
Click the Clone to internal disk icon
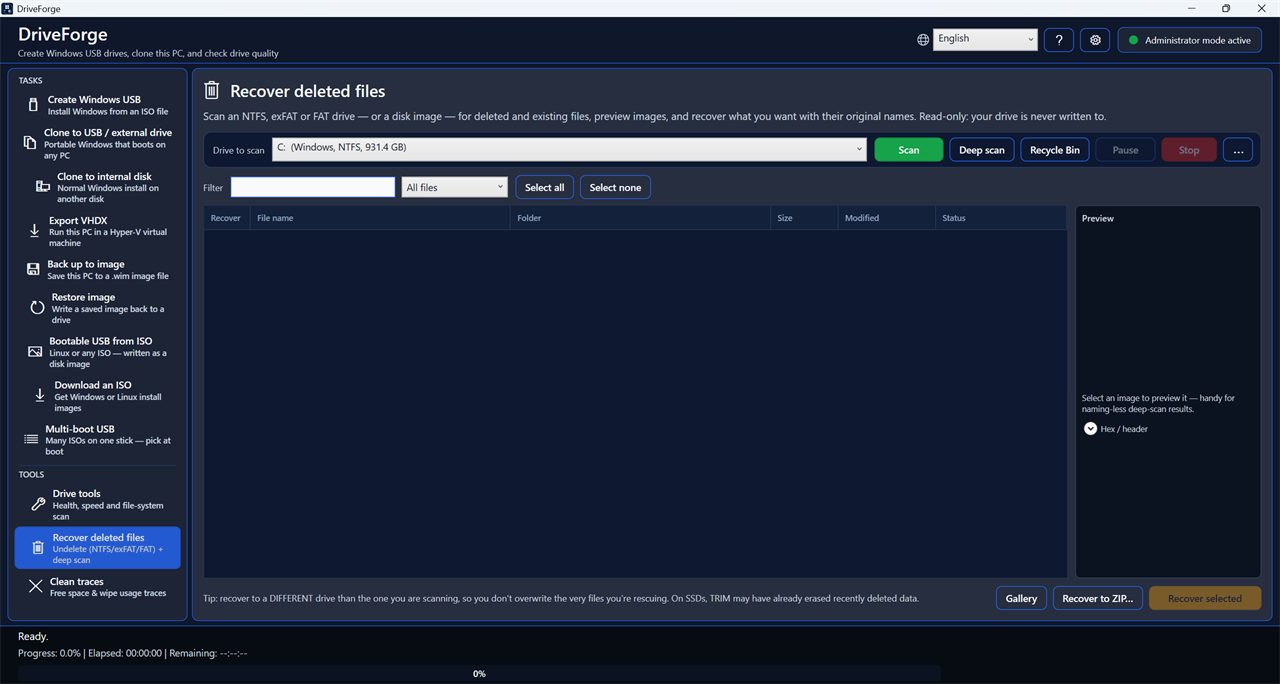[x=43, y=187]
